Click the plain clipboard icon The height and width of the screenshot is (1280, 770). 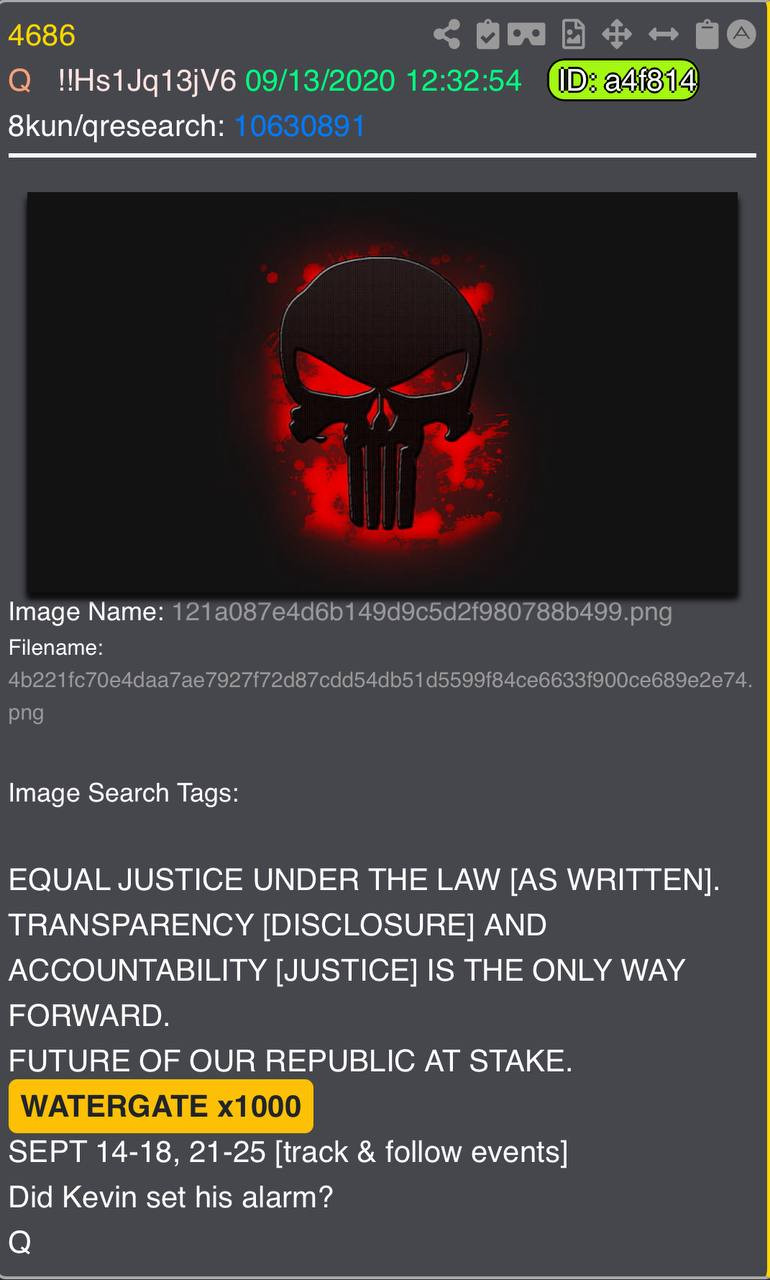(x=707, y=34)
